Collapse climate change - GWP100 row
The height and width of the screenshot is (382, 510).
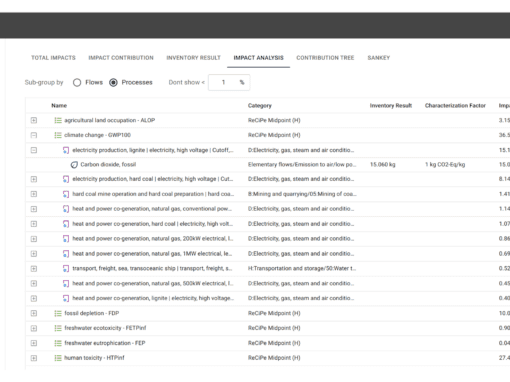pos(34,135)
